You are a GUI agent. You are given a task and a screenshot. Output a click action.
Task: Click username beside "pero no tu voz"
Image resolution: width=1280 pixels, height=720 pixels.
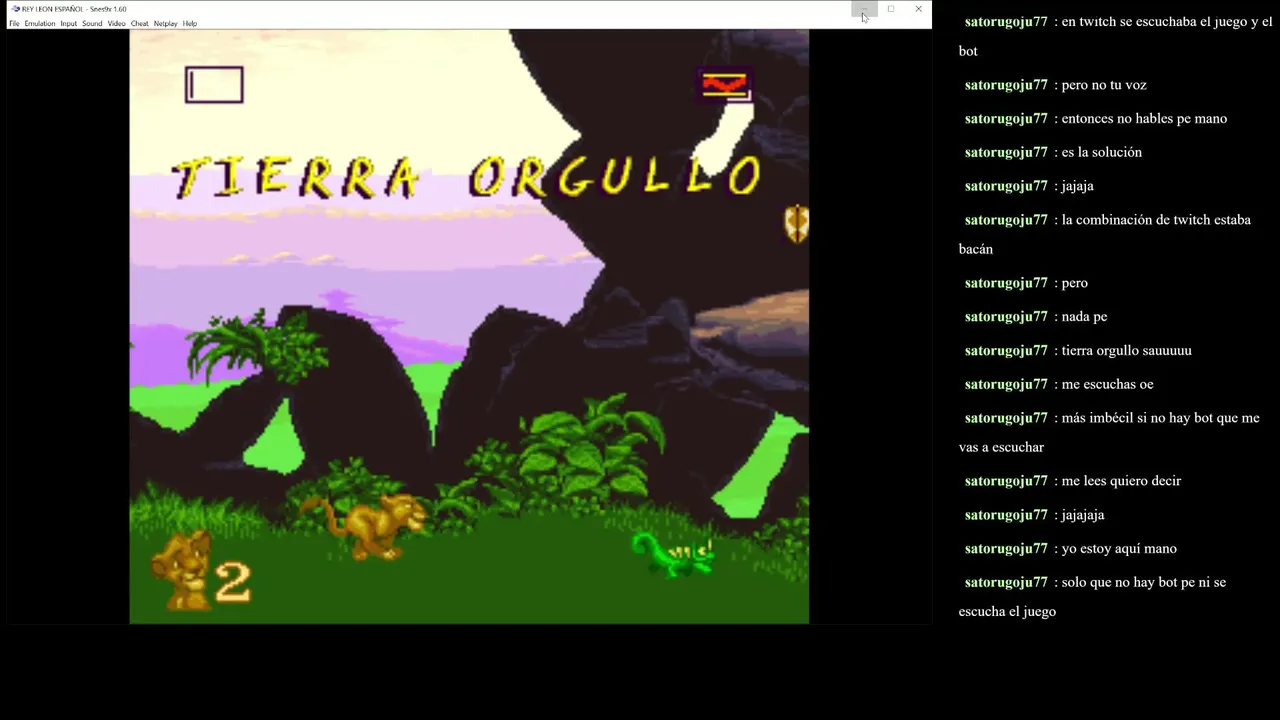click(x=1006, y=85)
